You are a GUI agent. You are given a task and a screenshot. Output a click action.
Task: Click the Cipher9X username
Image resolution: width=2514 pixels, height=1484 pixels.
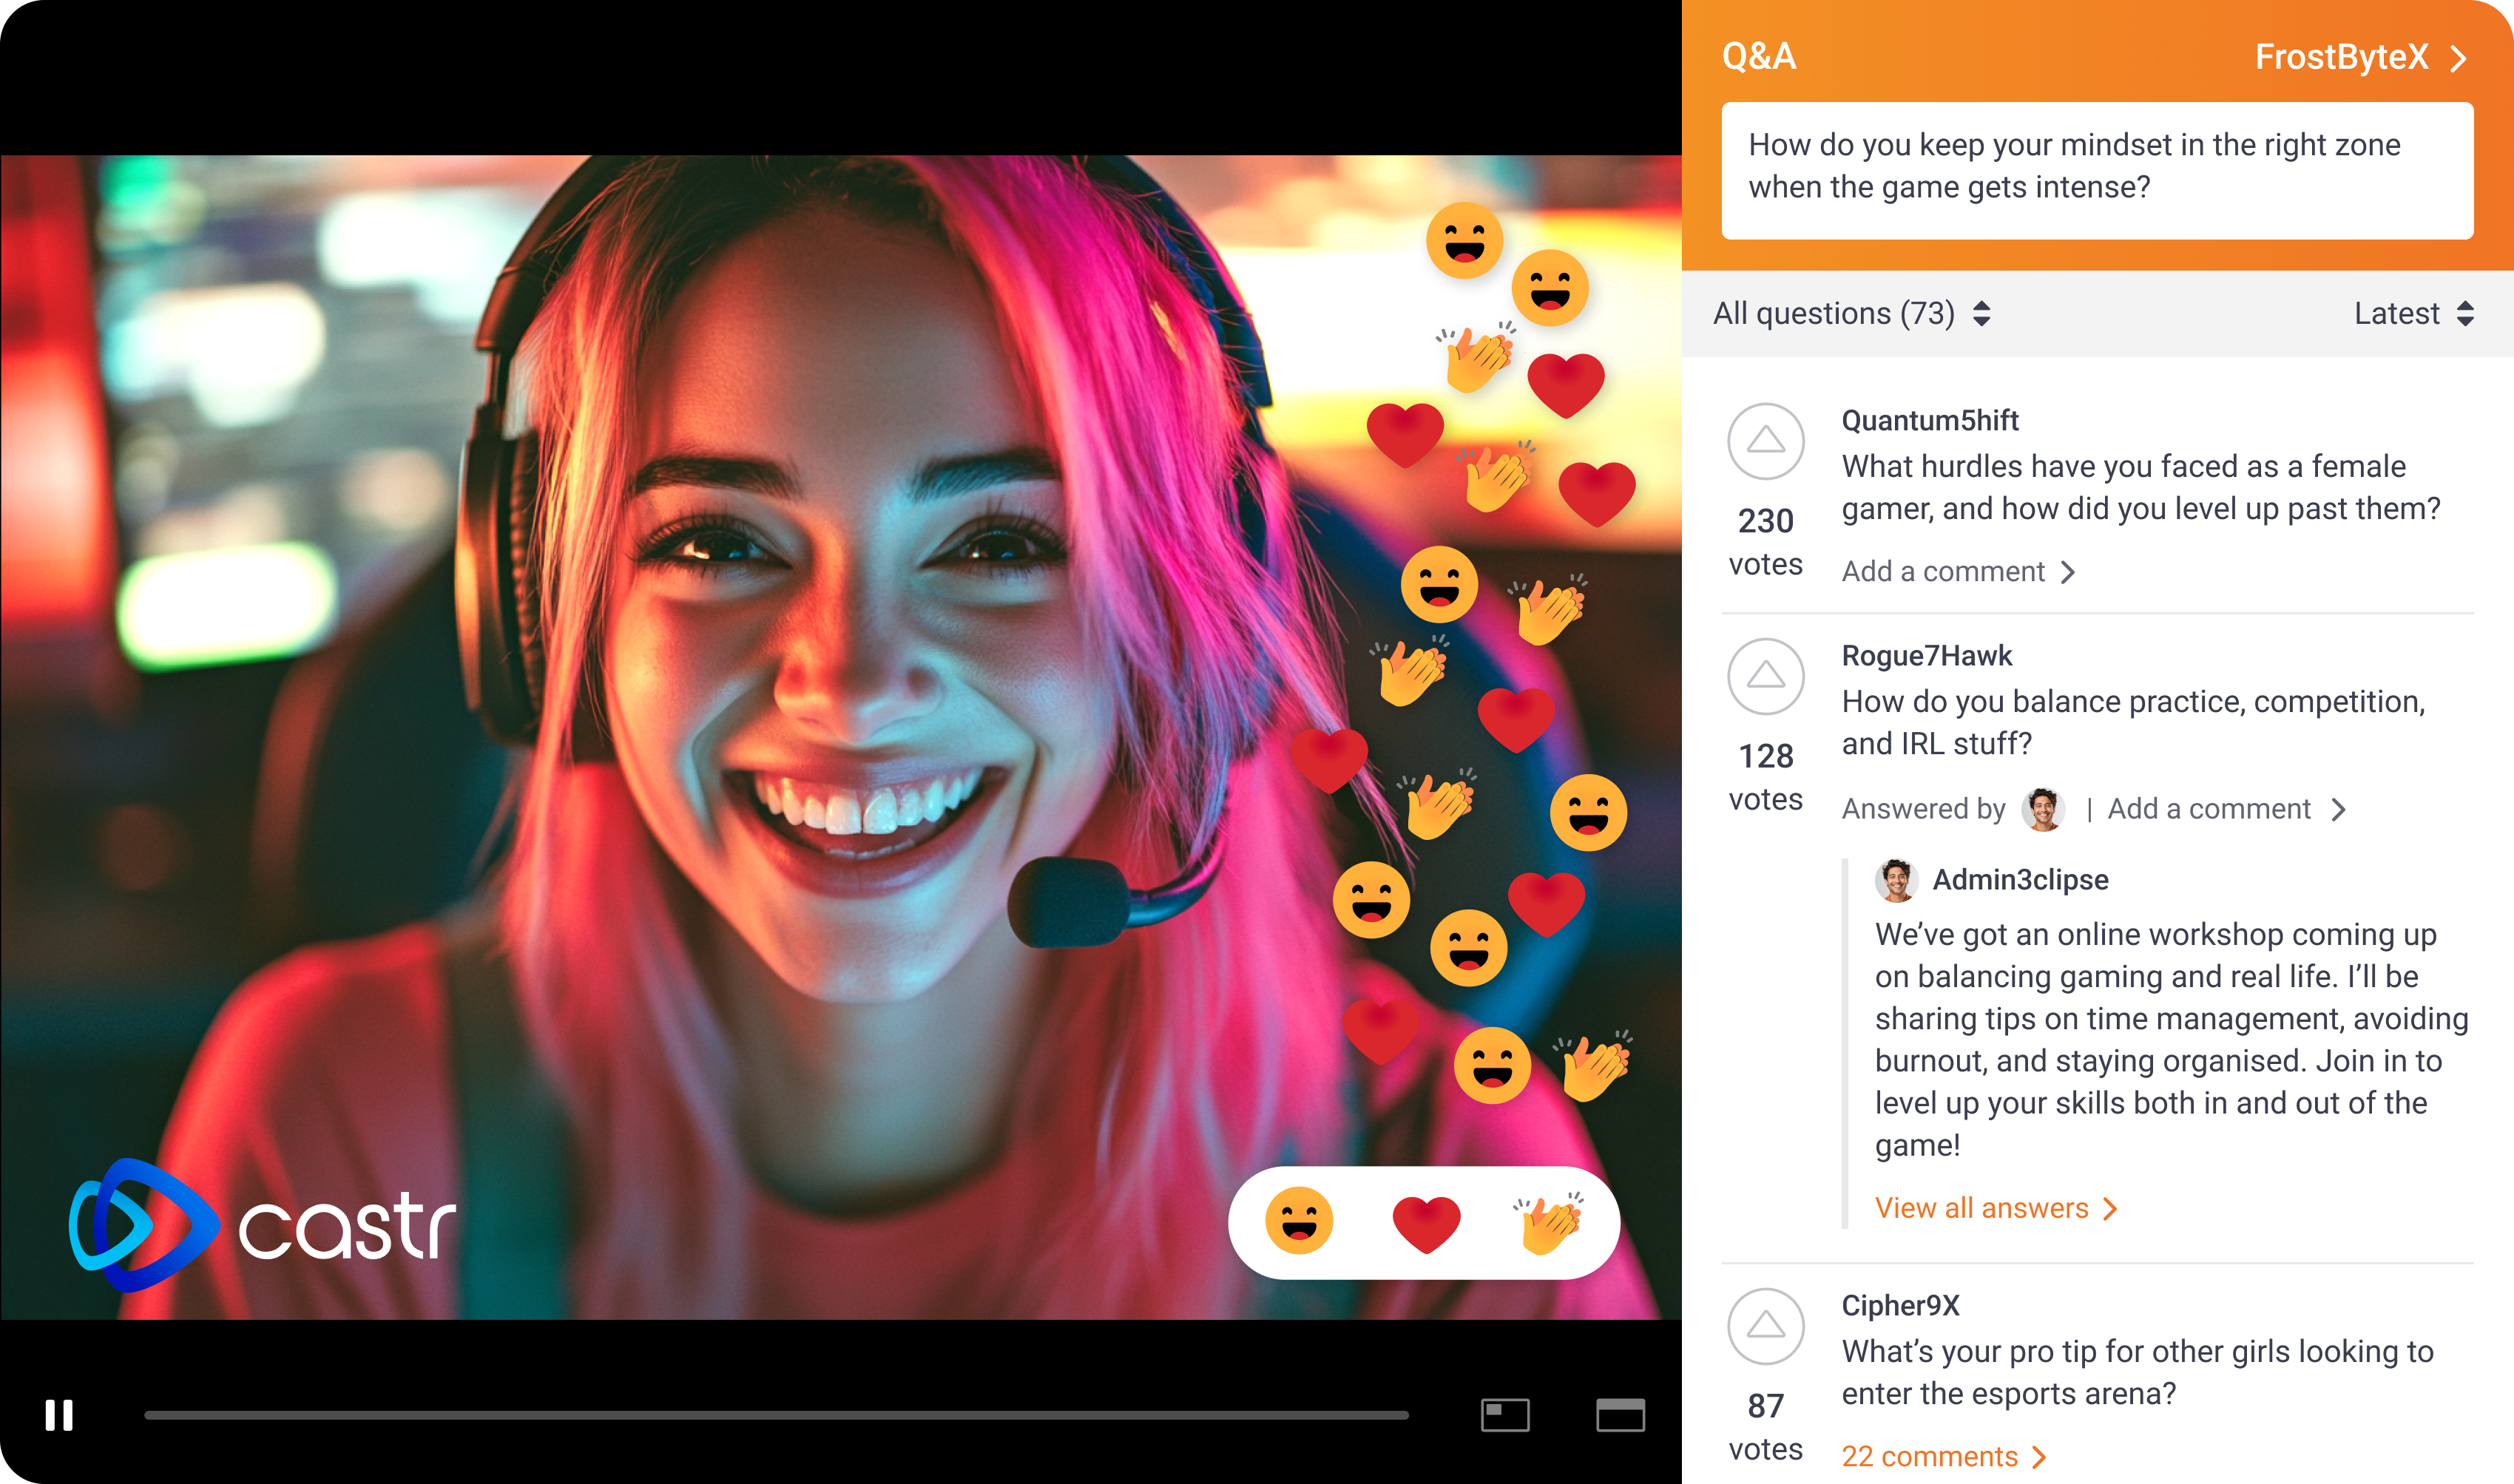pos(1900,1305)
